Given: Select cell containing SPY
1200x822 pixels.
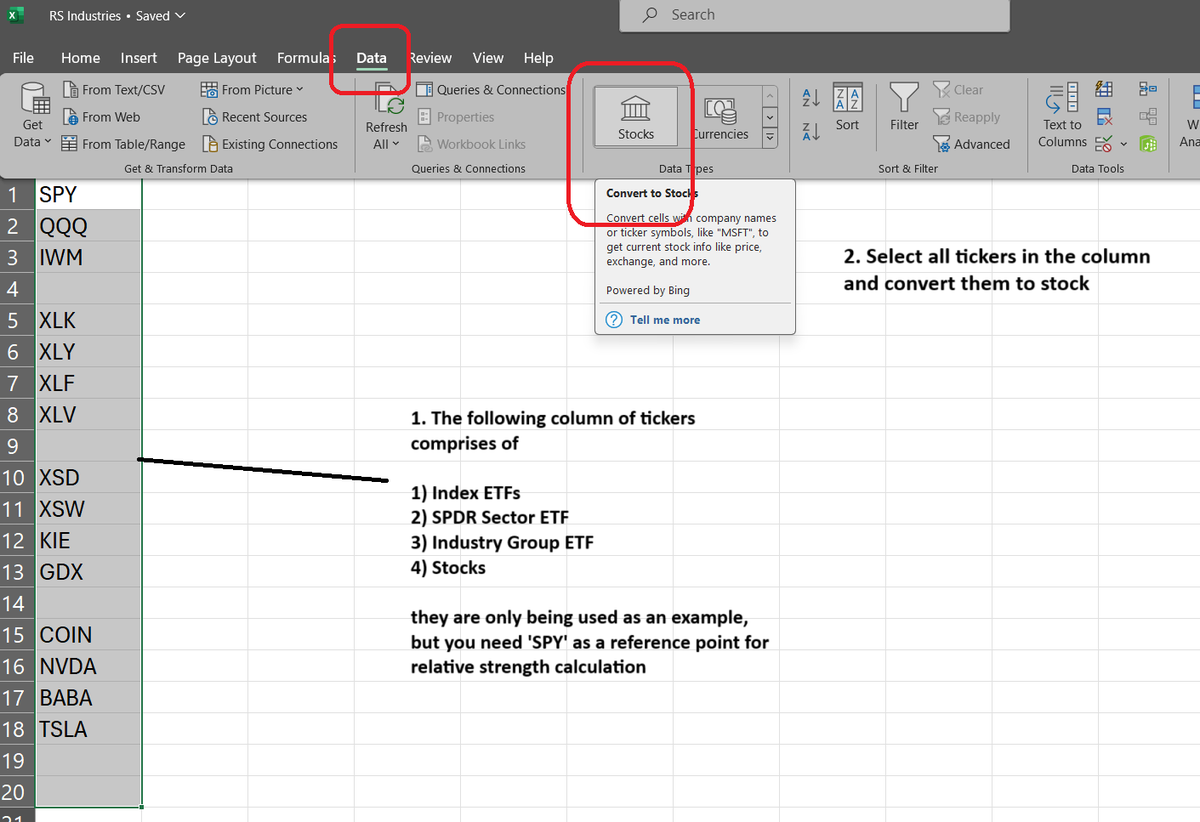Looking at the screenshot, I should (88, 194).
